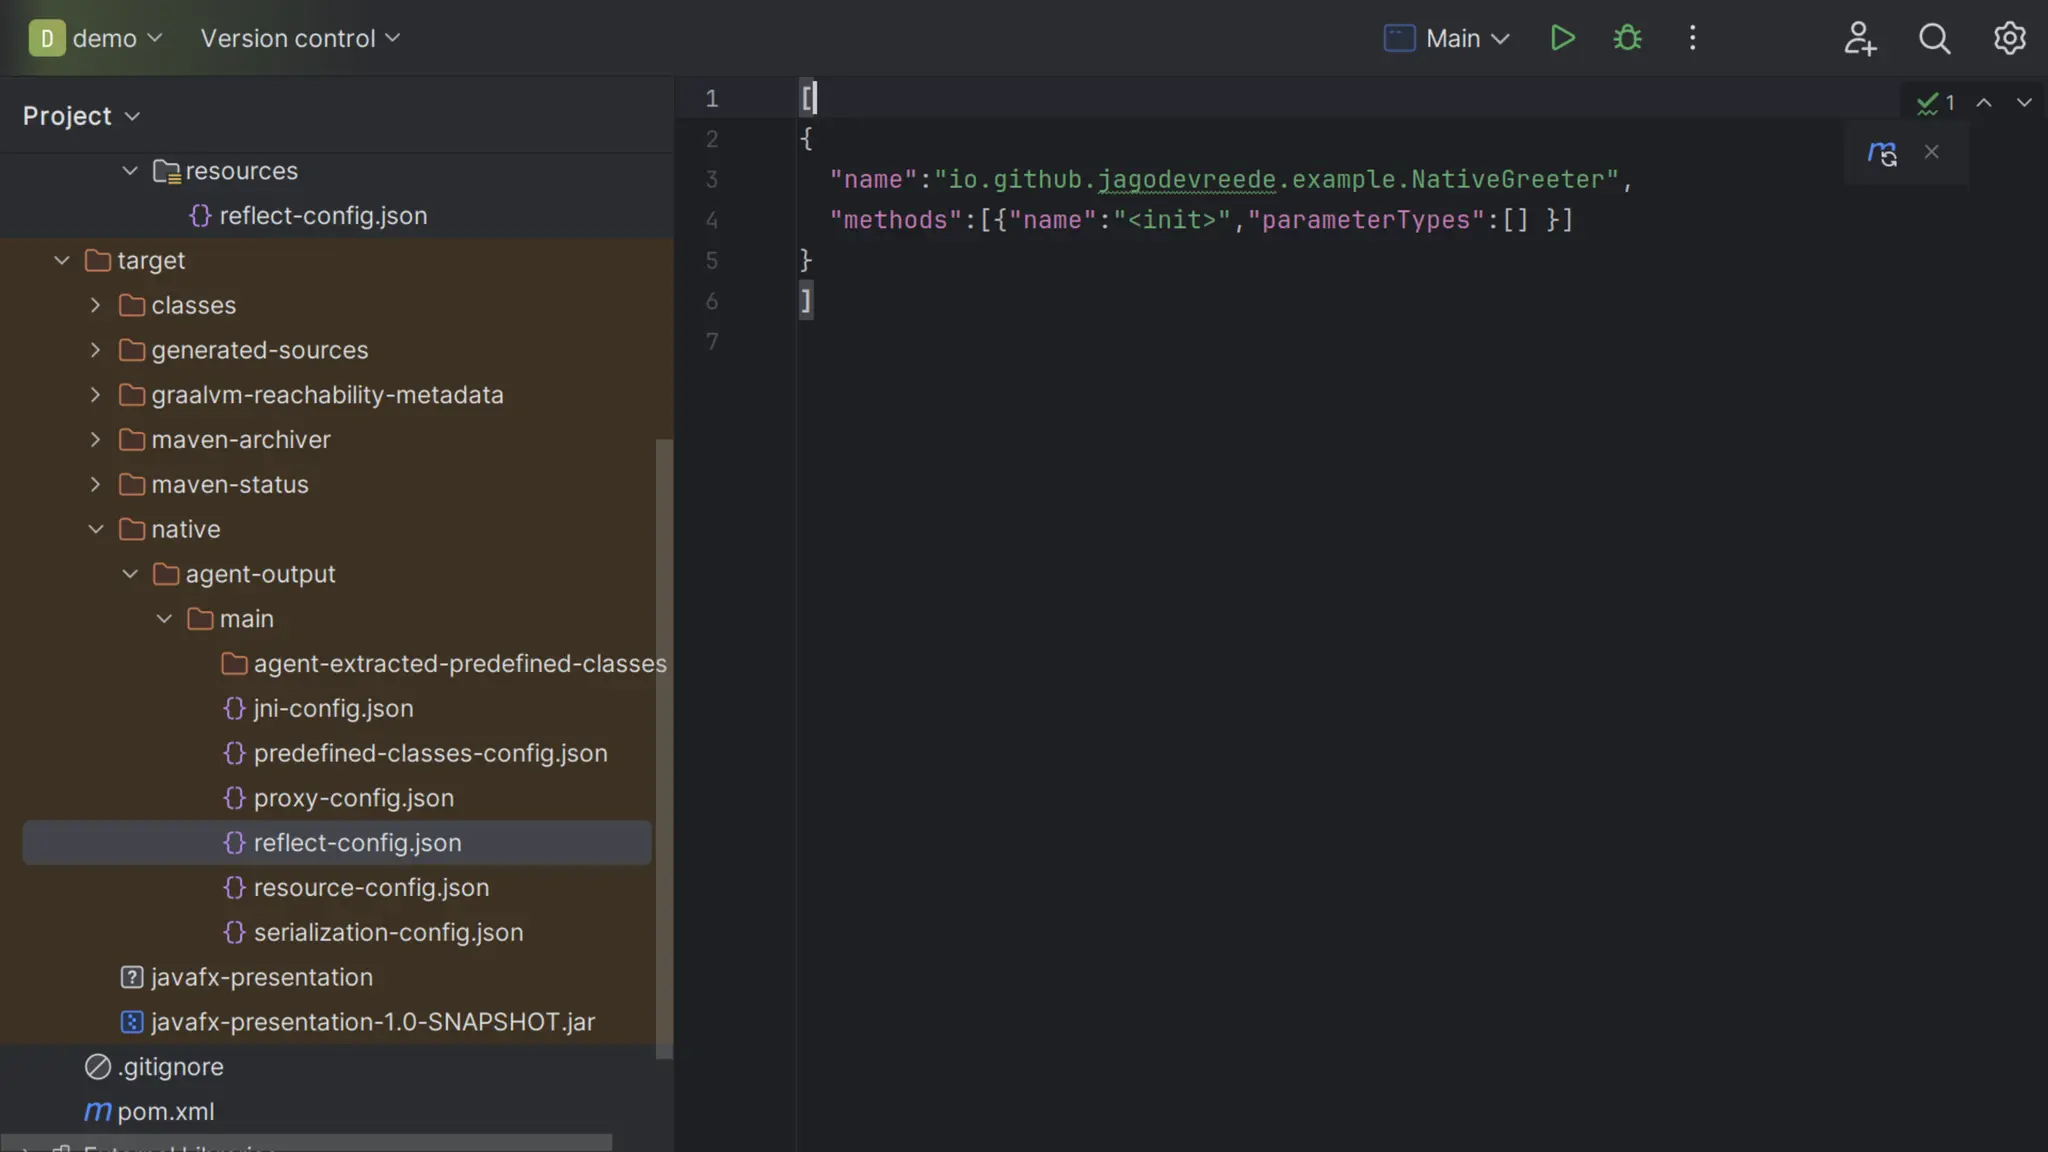Image resolution: width=2048 pixels, height=1152 pixels.
Task: Run the Main configuration with play button
Action: tap(1562, 38)
